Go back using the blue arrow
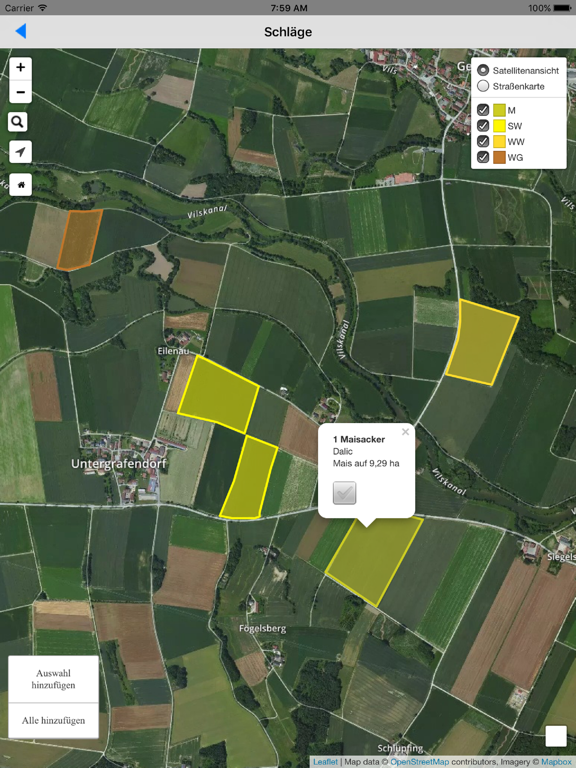Screen dimensions: 576x768 pos(21,31)
